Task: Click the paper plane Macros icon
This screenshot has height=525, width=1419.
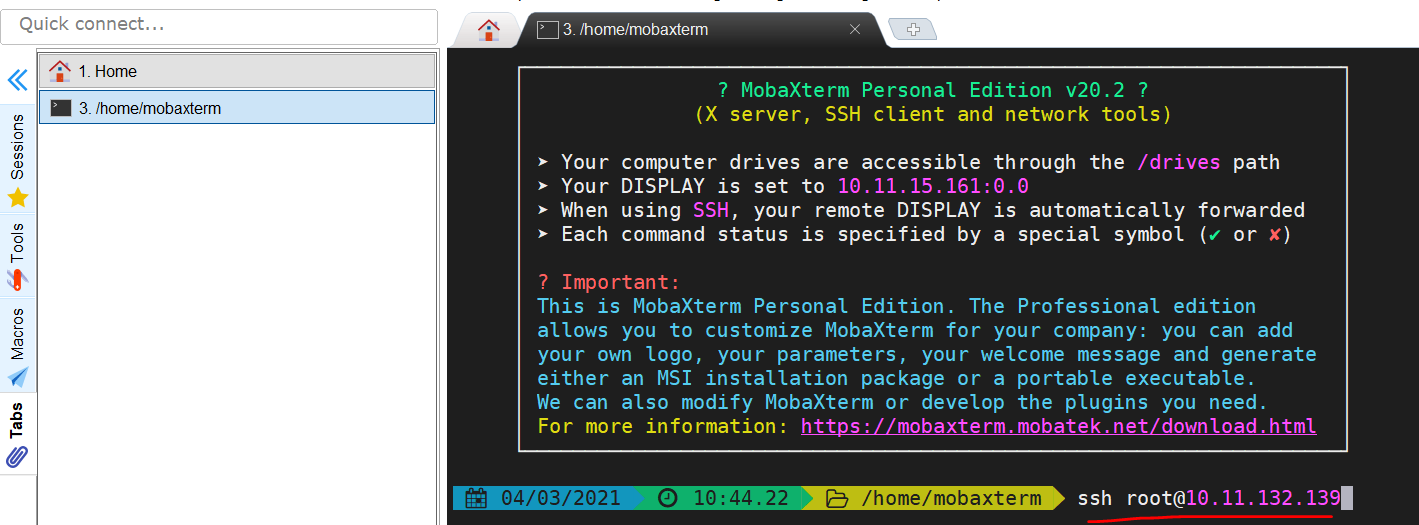Action: [x=18, y=377]
